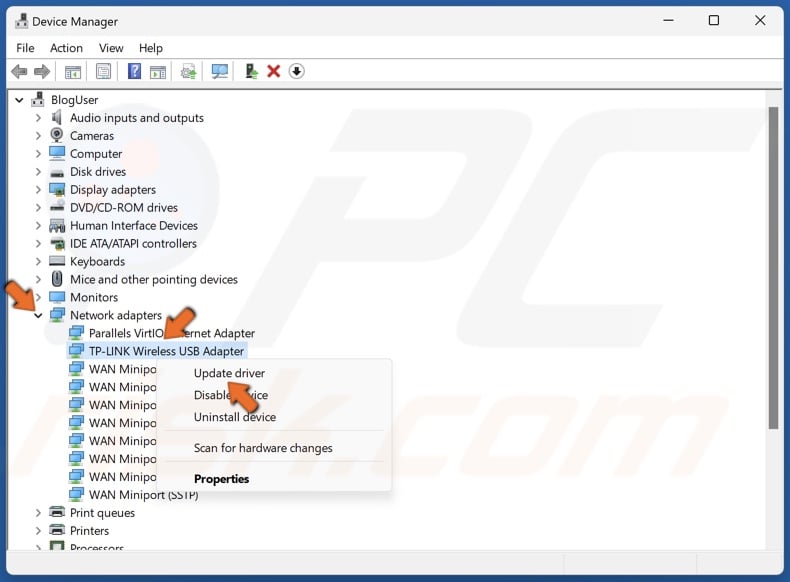Collapse the BlogUser root node
790x582 pixels.
click(x=19, y=100)
